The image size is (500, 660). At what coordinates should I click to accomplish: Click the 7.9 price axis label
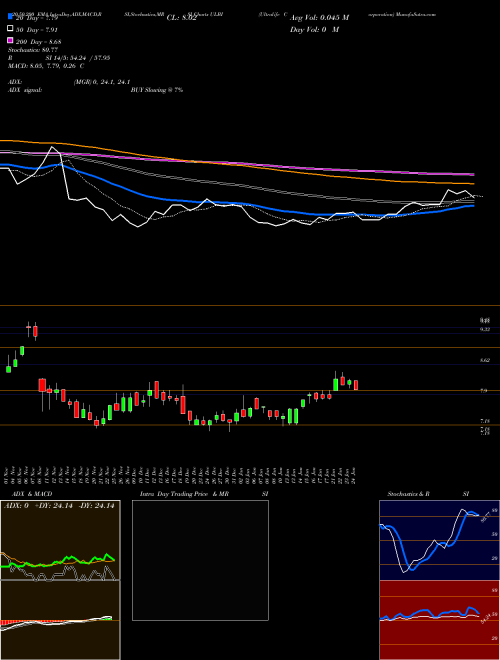(x=484, y=391)
